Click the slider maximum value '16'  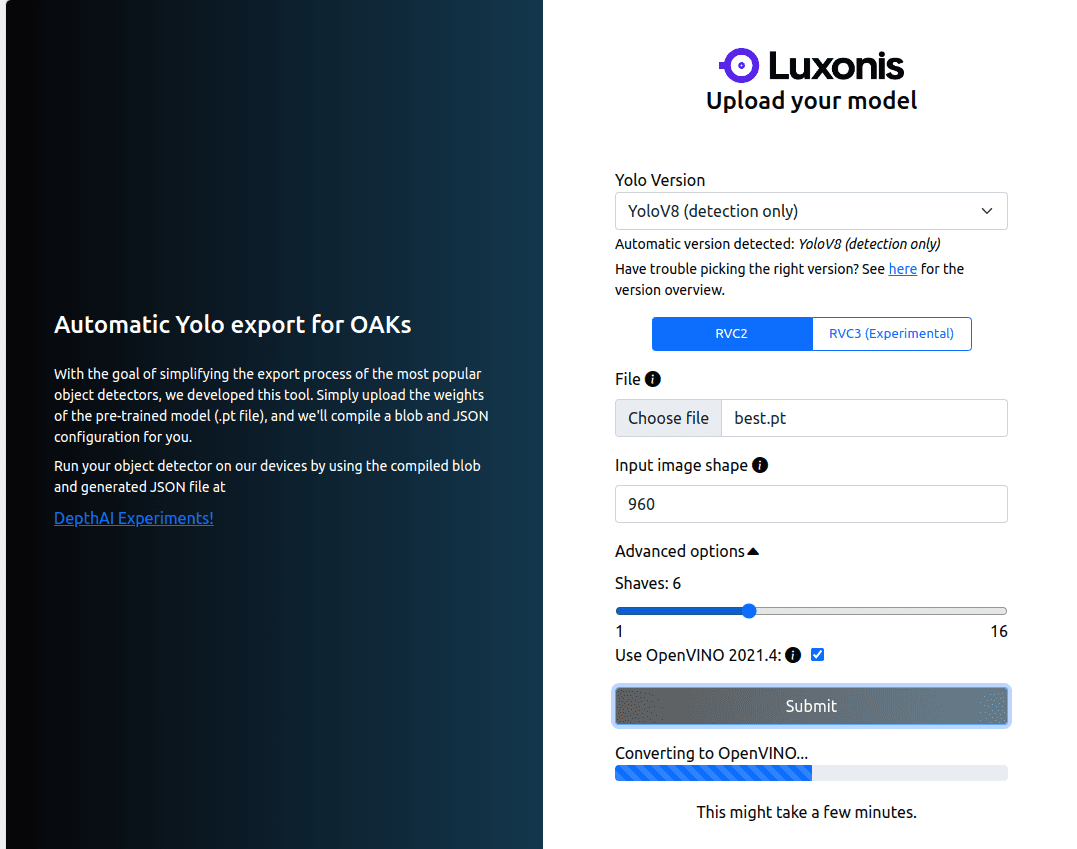[x=999, y=631]
